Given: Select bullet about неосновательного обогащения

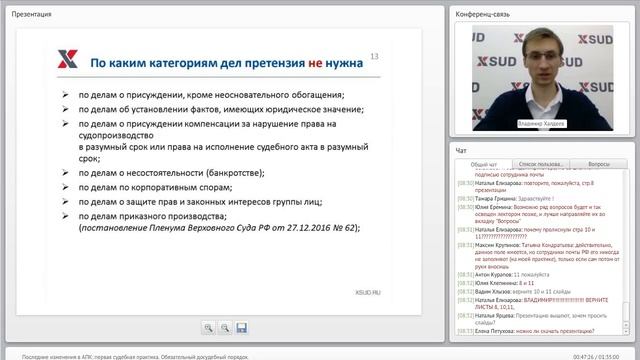Looking at the screenshot, I should [211, 95].
